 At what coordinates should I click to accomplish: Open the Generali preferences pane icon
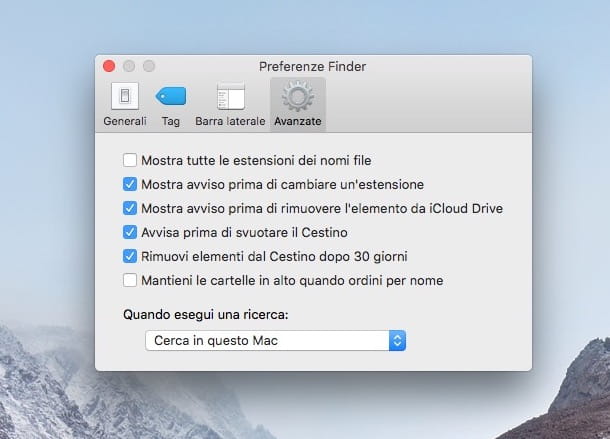(x=124, y=96)
